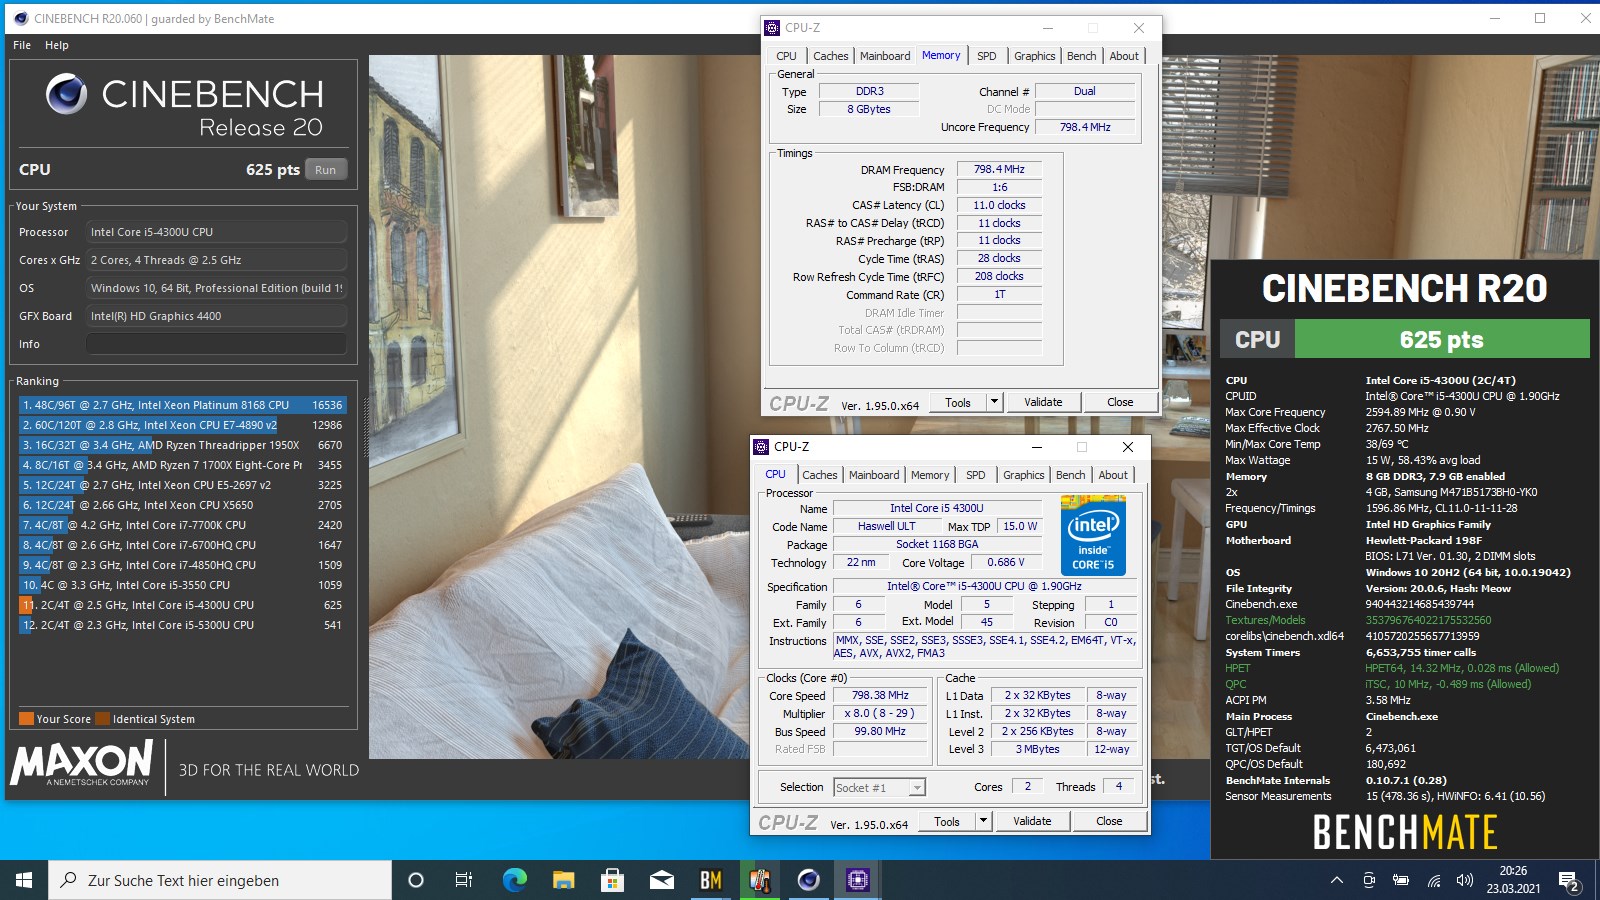This screenshot has height=900, width=1600.
Task: Switch to HWiNFO taskbar icon
Action: pos(760,880)
